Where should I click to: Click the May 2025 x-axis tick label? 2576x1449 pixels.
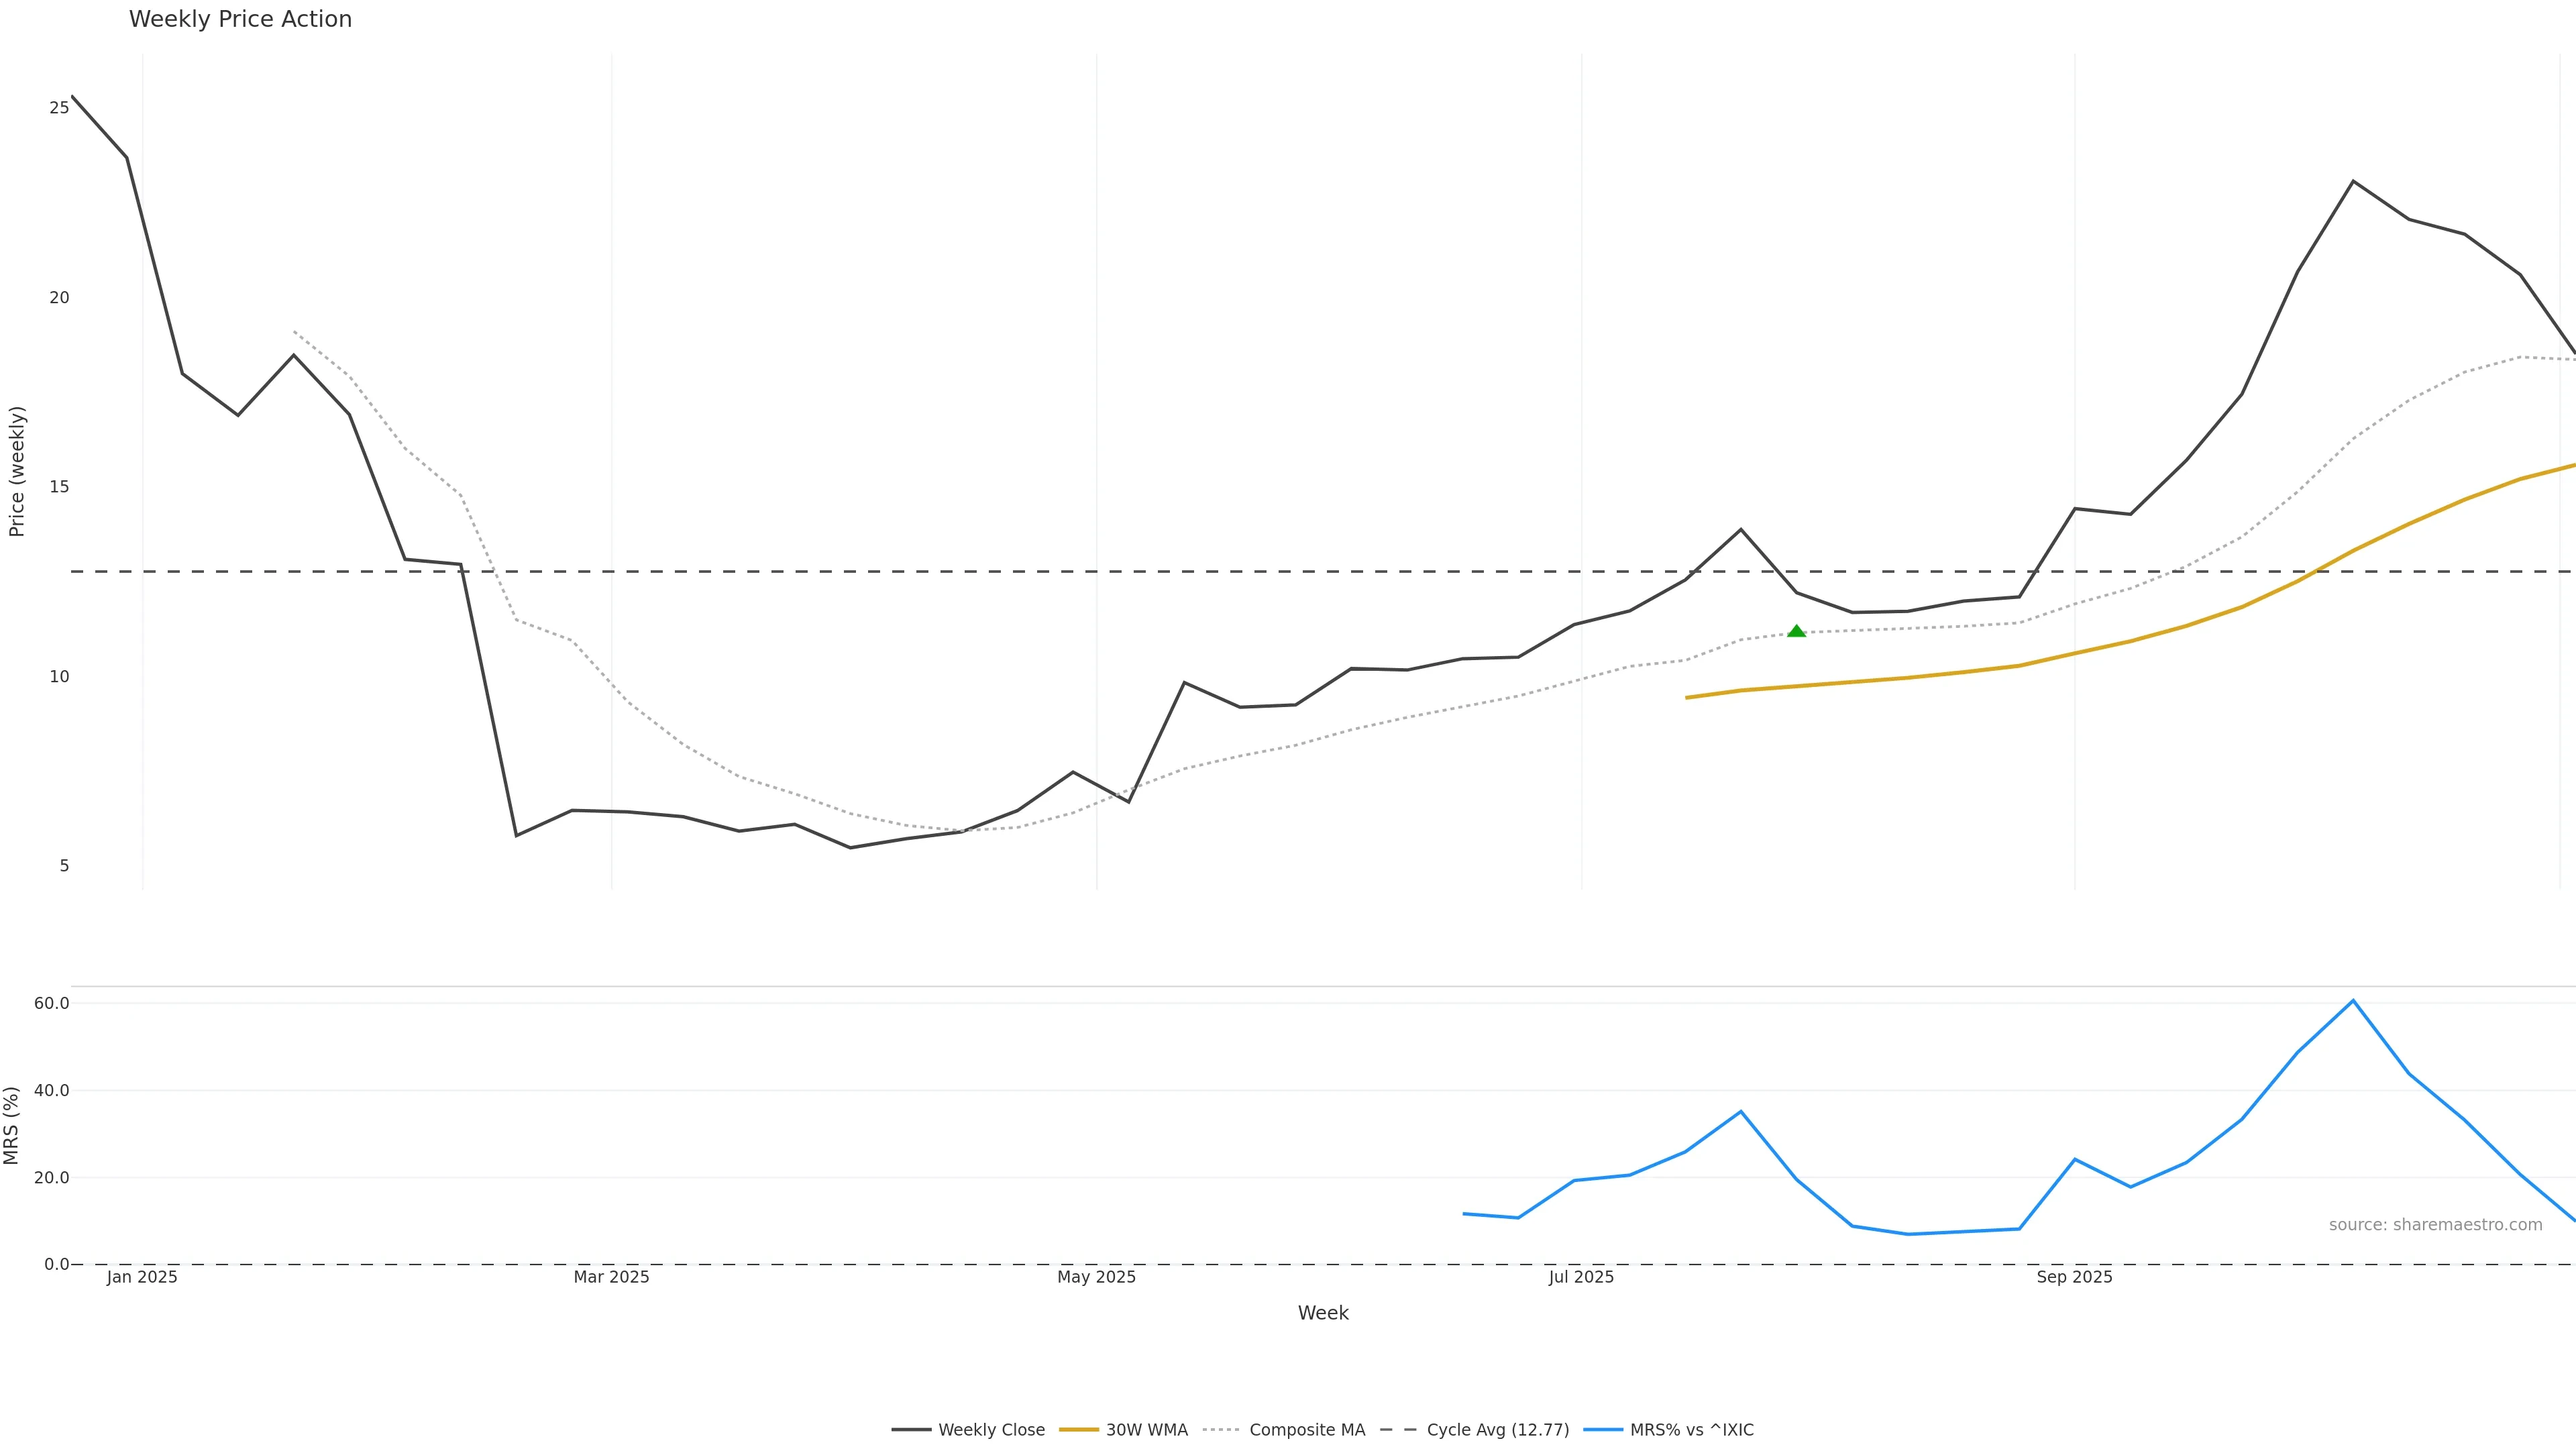(x=1096, y=1277)
